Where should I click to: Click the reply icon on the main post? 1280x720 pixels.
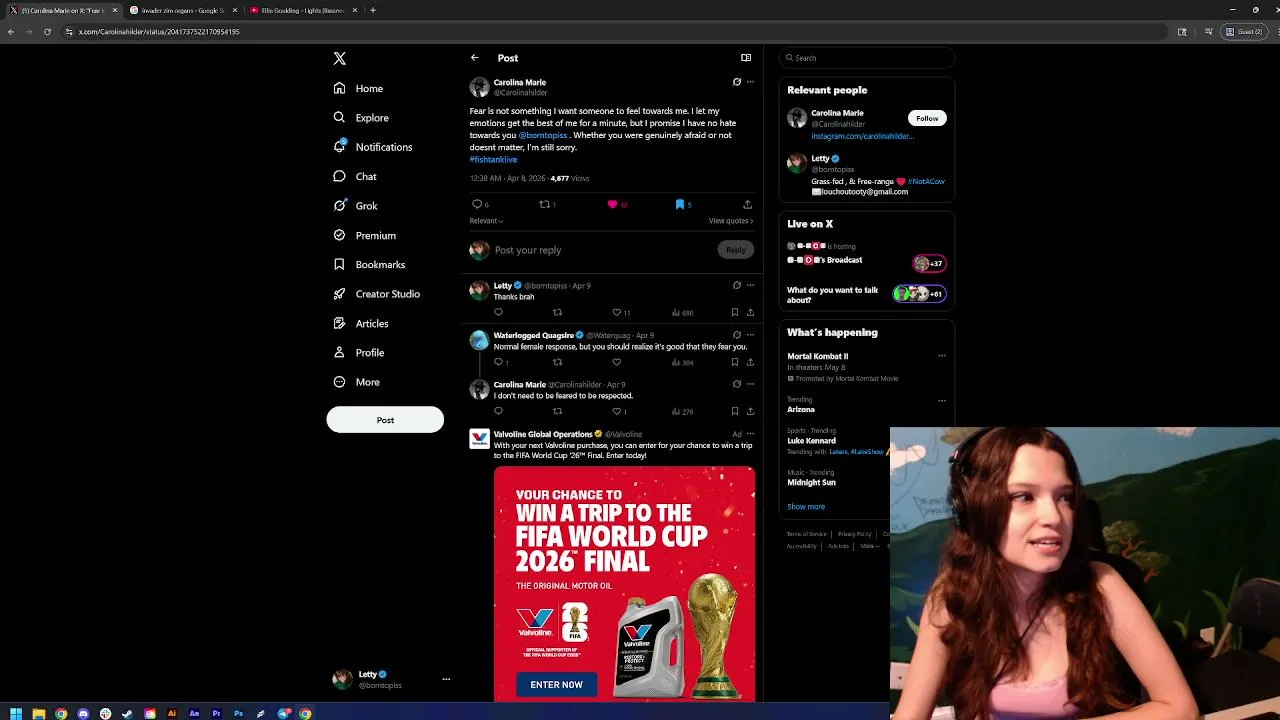coord(477,204)
